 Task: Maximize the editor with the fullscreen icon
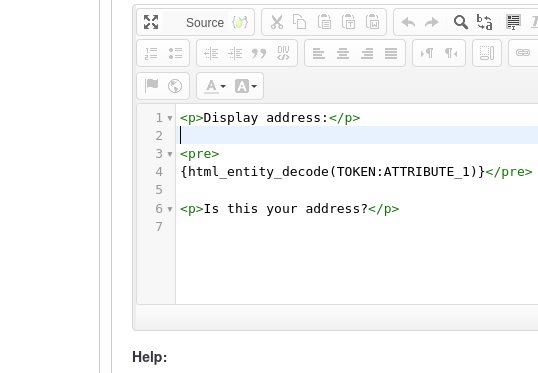(151, 22)
